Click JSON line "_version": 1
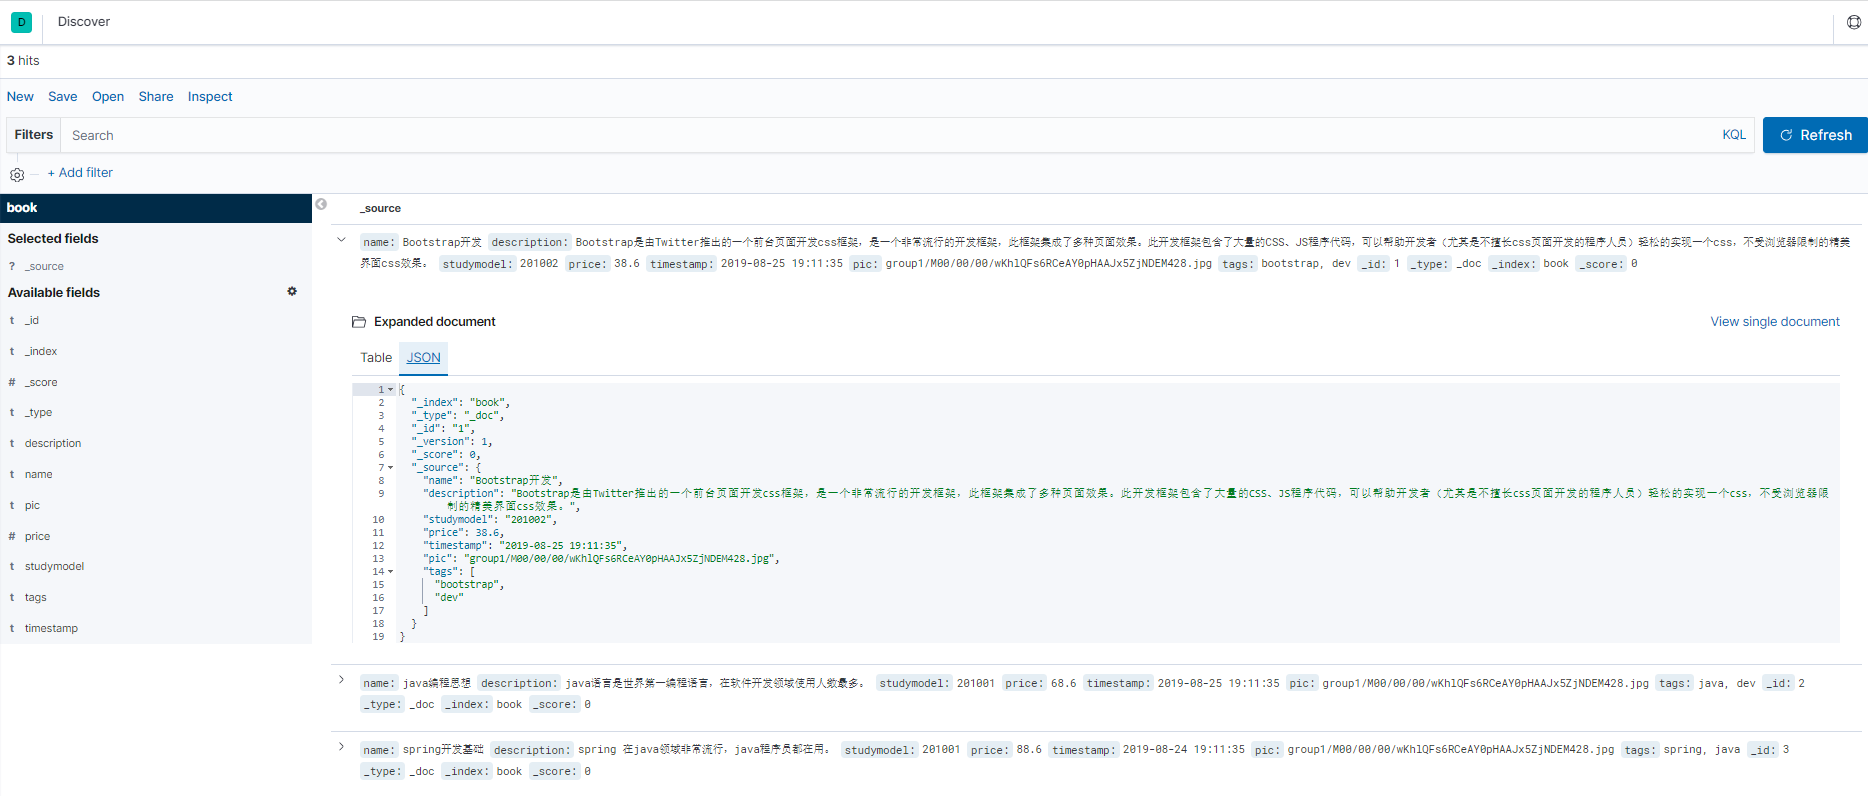 click(452, 442)
